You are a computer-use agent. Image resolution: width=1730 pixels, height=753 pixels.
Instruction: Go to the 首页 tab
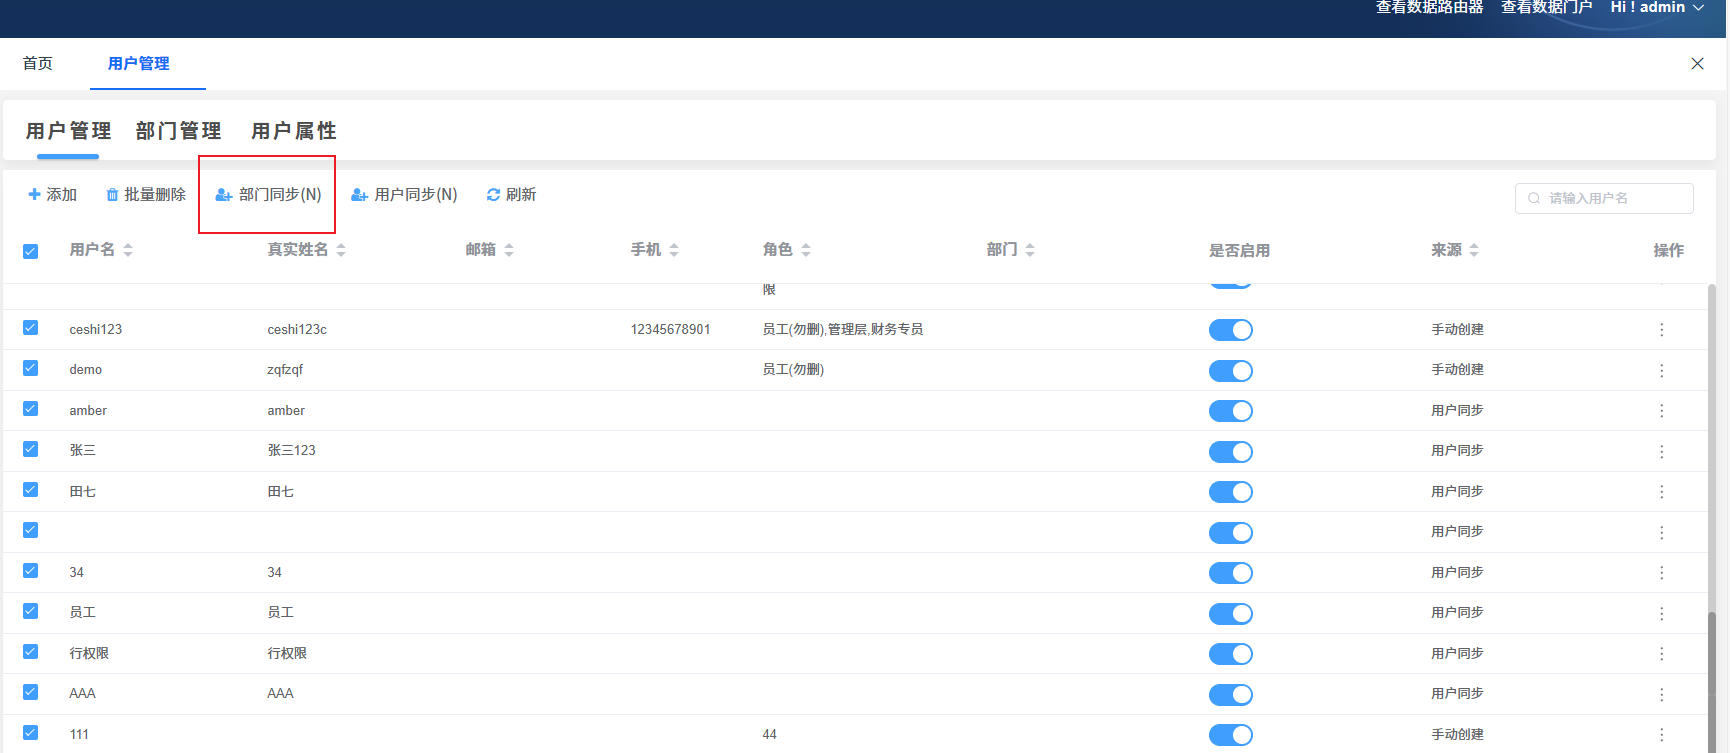pyautogui.click(x=38, y=64)
